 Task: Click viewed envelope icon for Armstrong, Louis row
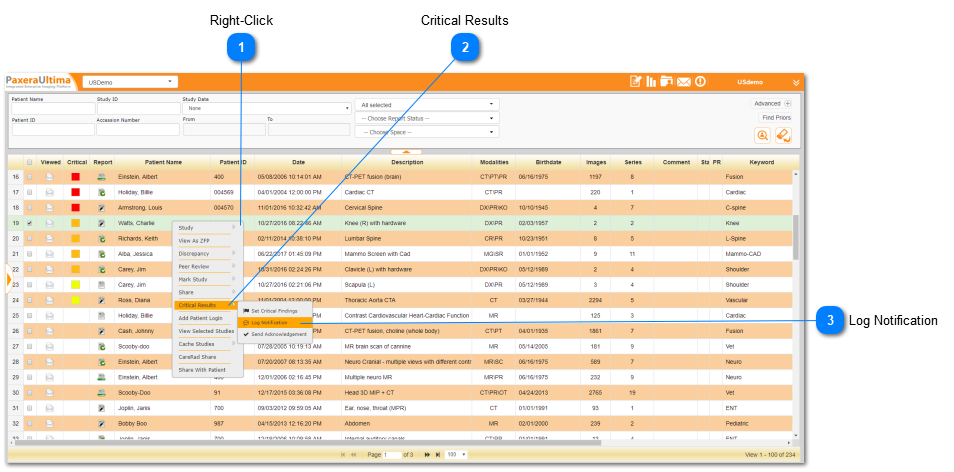click(x=50, y=208)
